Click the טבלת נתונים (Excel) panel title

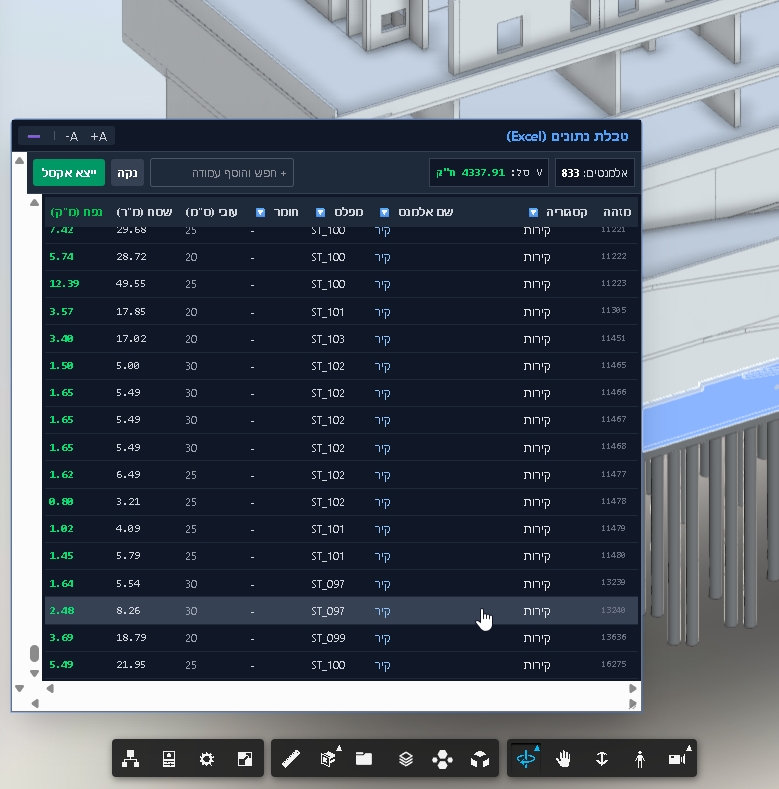pos(567,136)
